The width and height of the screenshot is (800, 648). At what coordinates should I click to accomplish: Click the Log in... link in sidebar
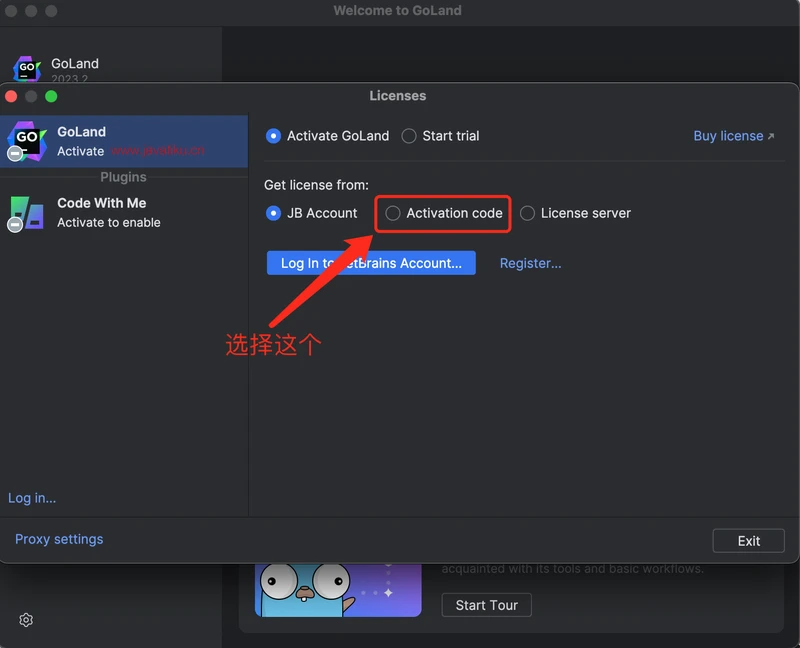coord(32,498)
